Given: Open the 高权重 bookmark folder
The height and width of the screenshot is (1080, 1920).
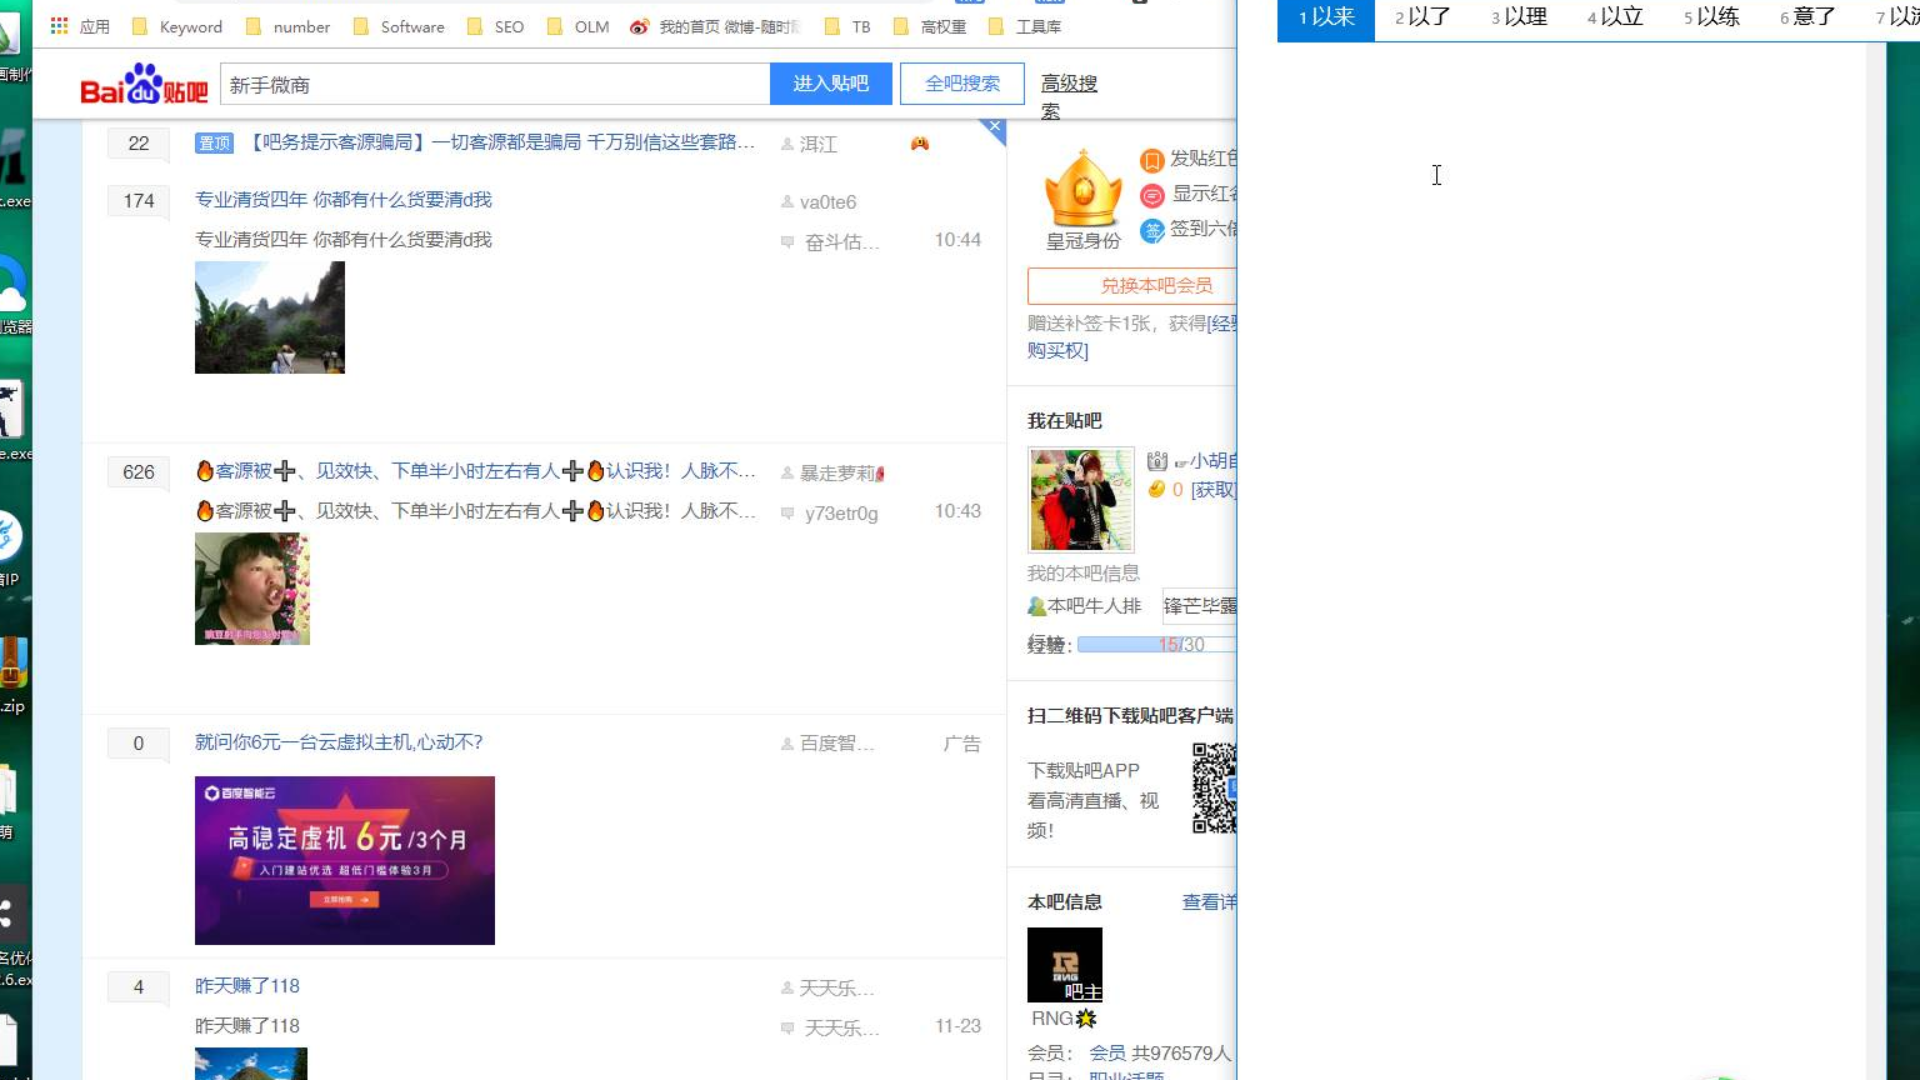Looking at the screenshot, I should [x=930, y=27].
